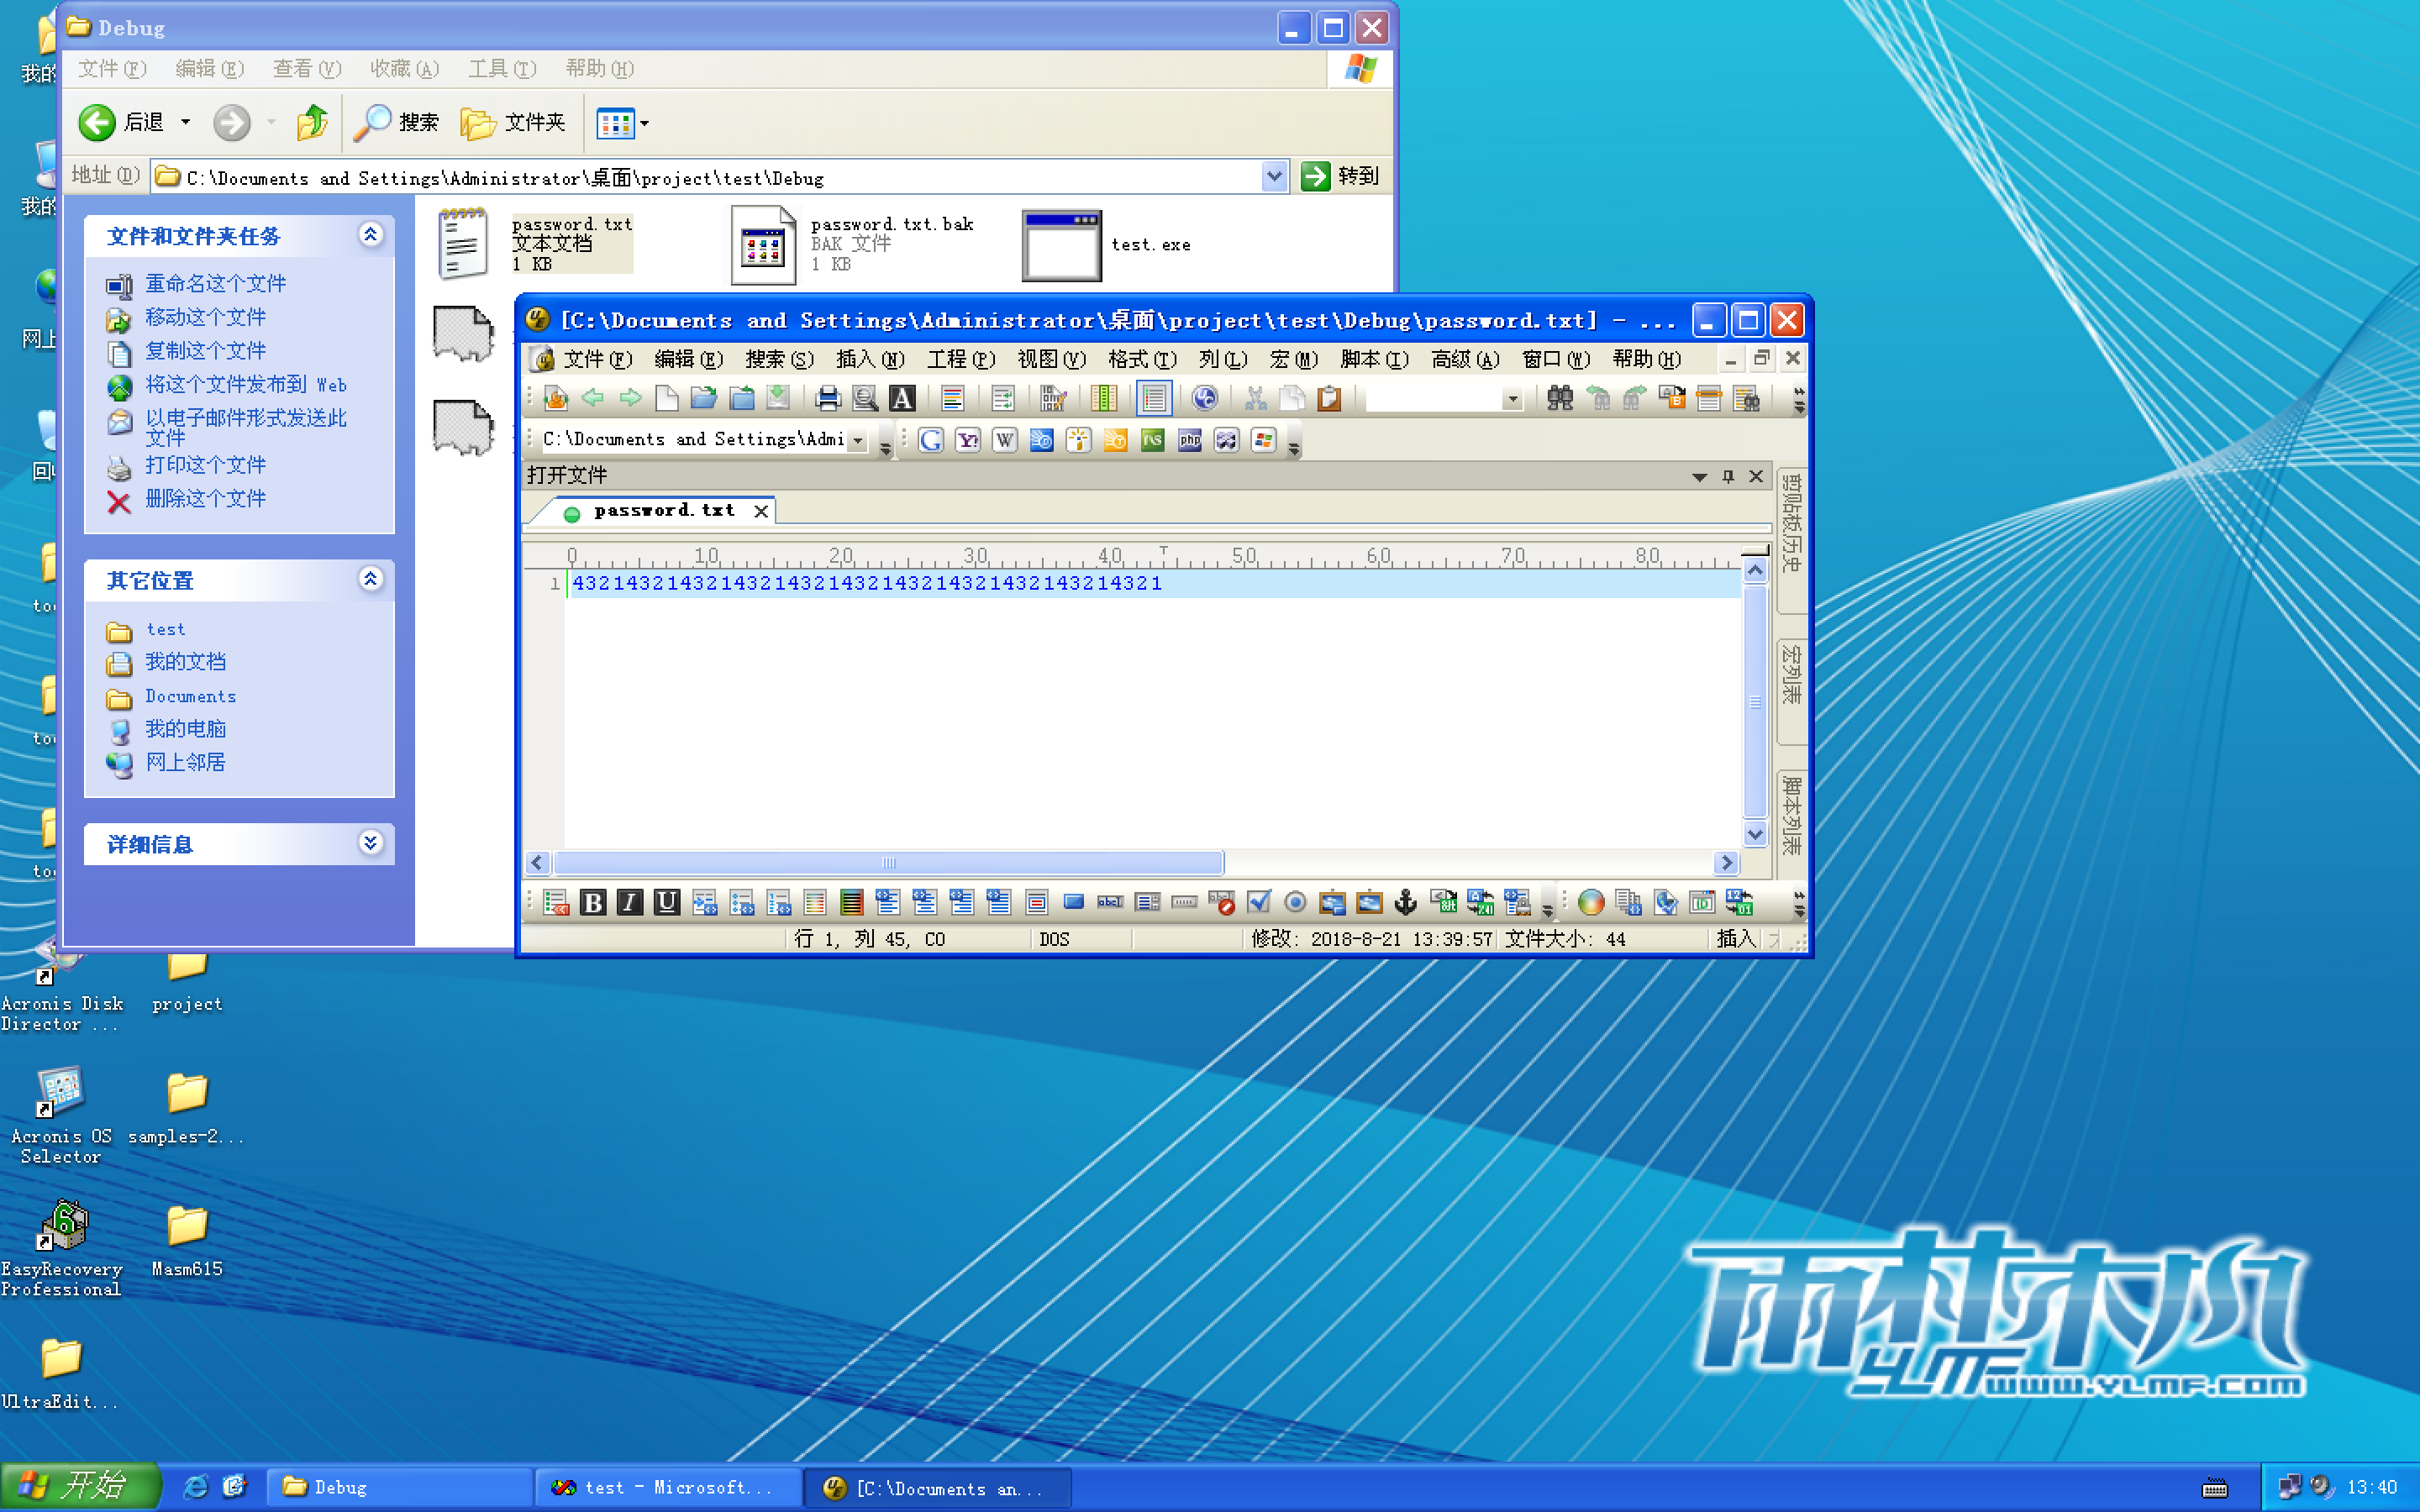Click 复制这个文件 task link

point(205,350)
